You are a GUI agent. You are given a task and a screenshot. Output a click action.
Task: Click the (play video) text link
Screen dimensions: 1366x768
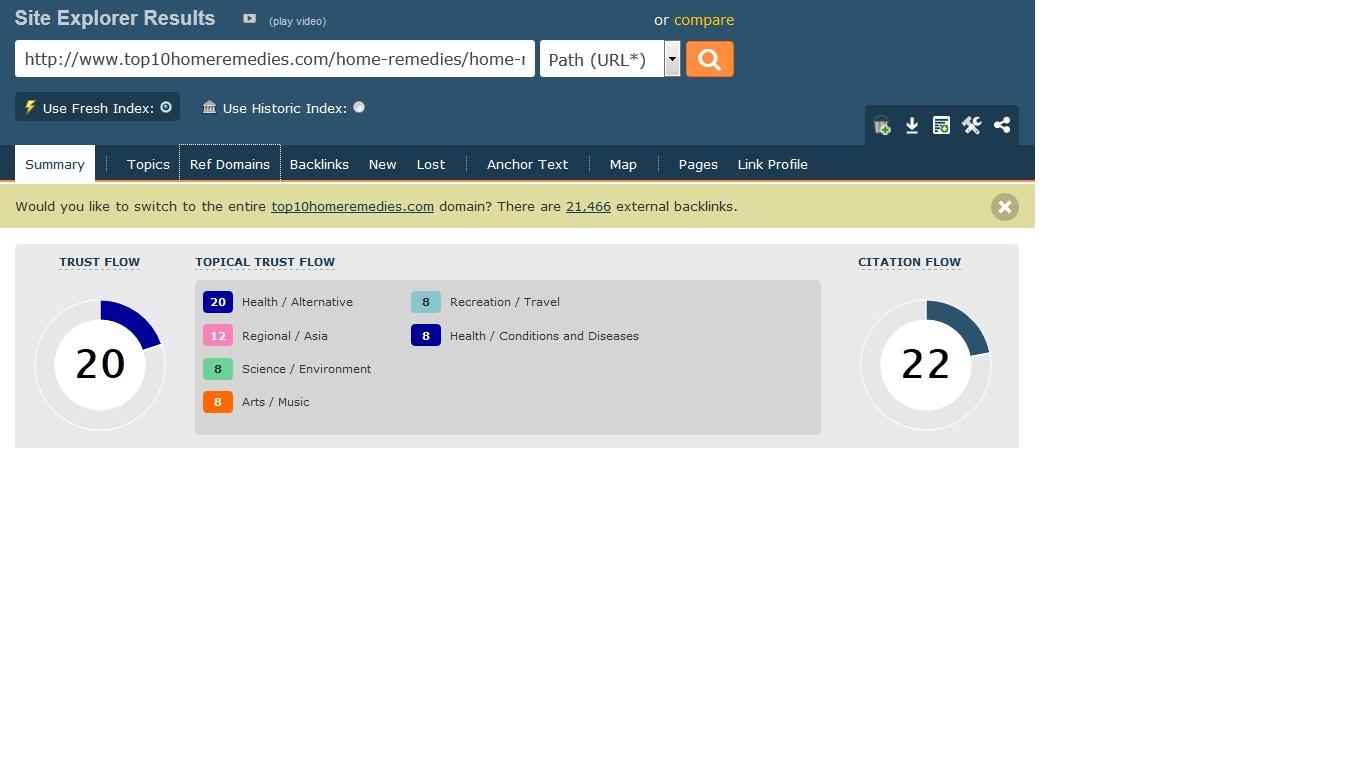click(x=297, y=21)
